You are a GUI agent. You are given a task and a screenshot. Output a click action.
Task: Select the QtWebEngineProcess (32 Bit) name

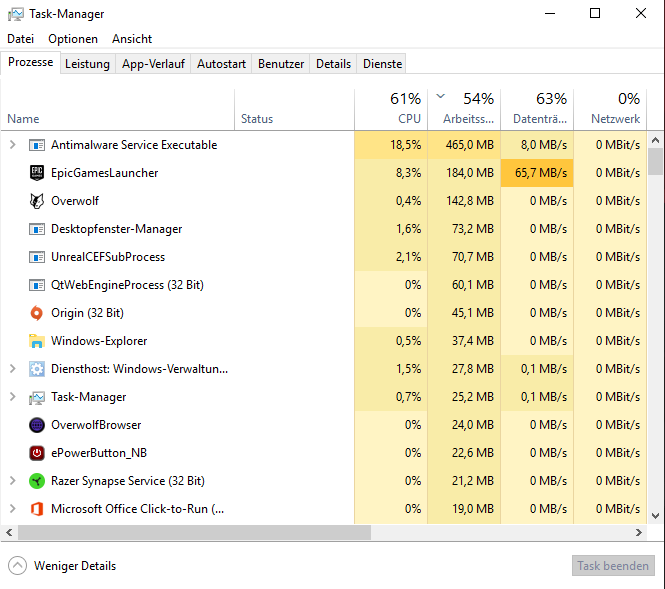[127, 285]
